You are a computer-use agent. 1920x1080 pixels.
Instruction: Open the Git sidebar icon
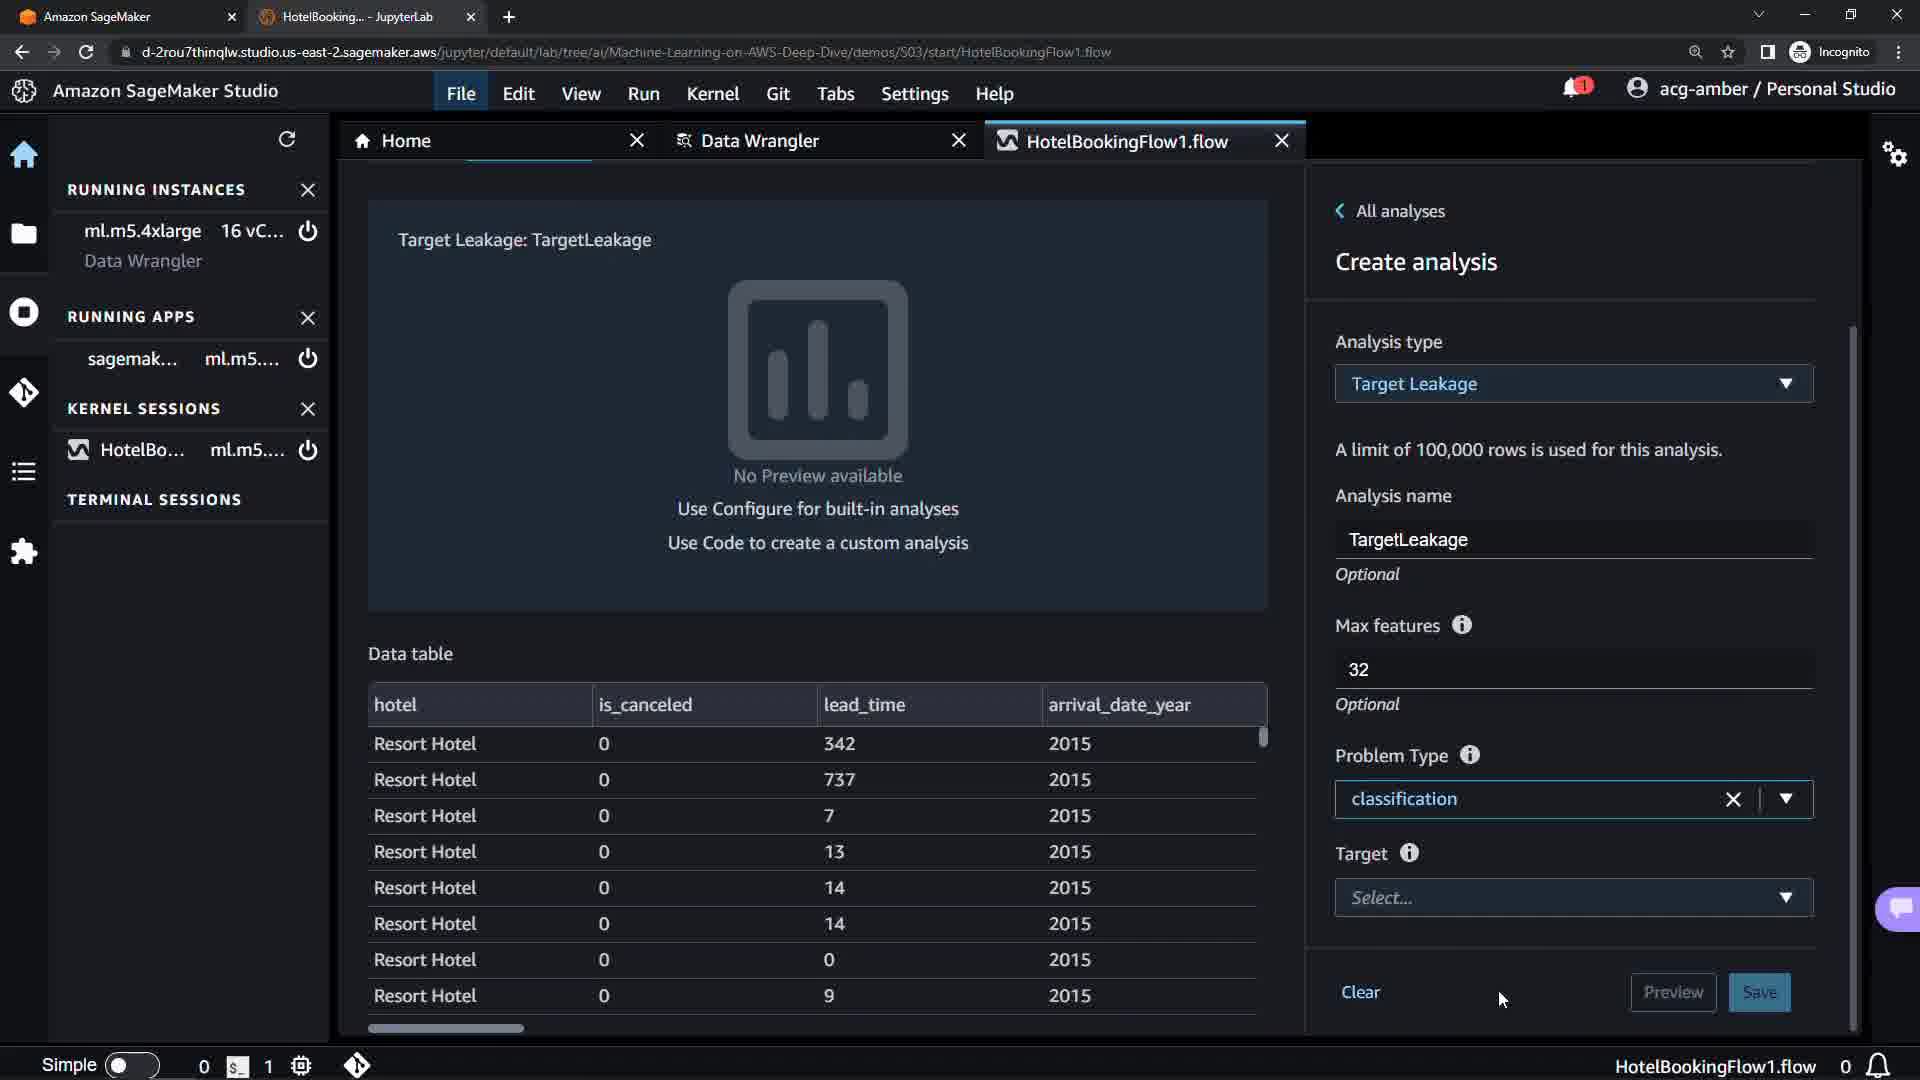[x=24, y=392]
